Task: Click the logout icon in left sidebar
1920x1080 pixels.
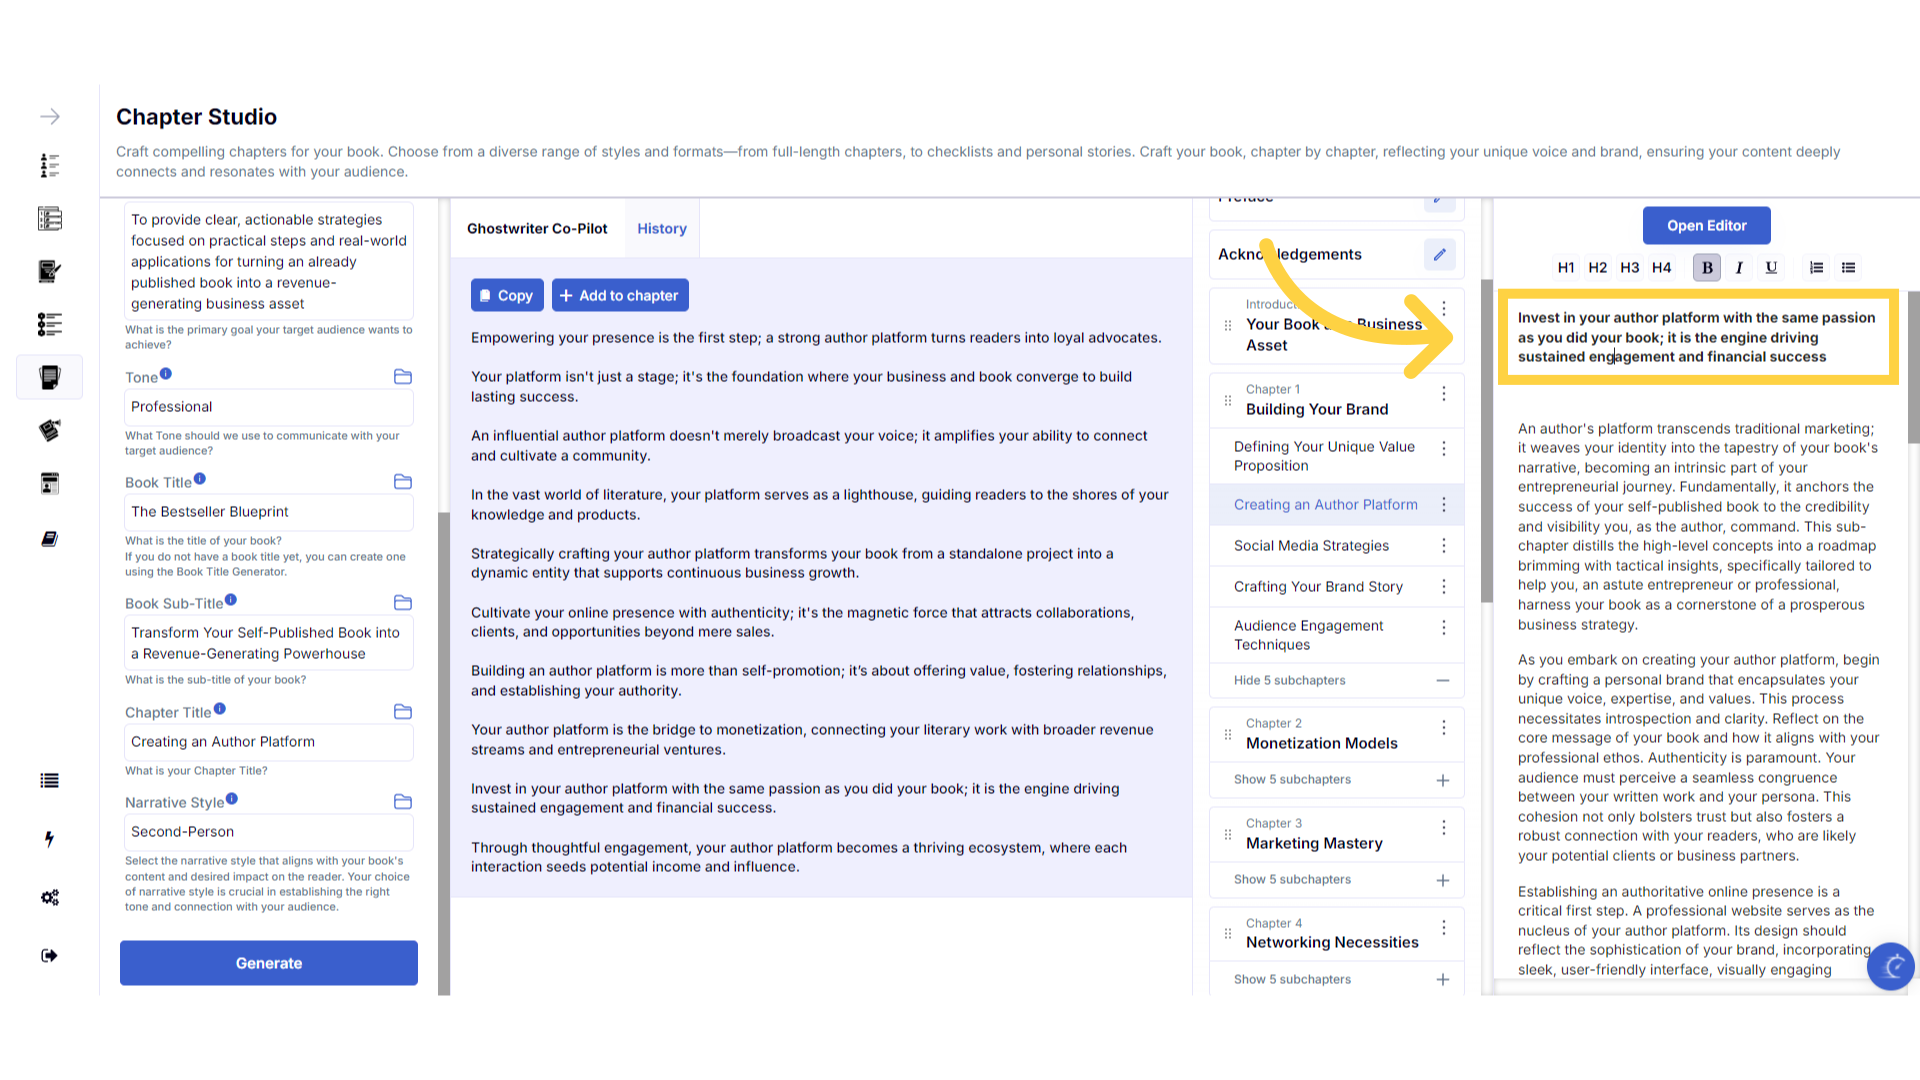Action: click(49, 956)
